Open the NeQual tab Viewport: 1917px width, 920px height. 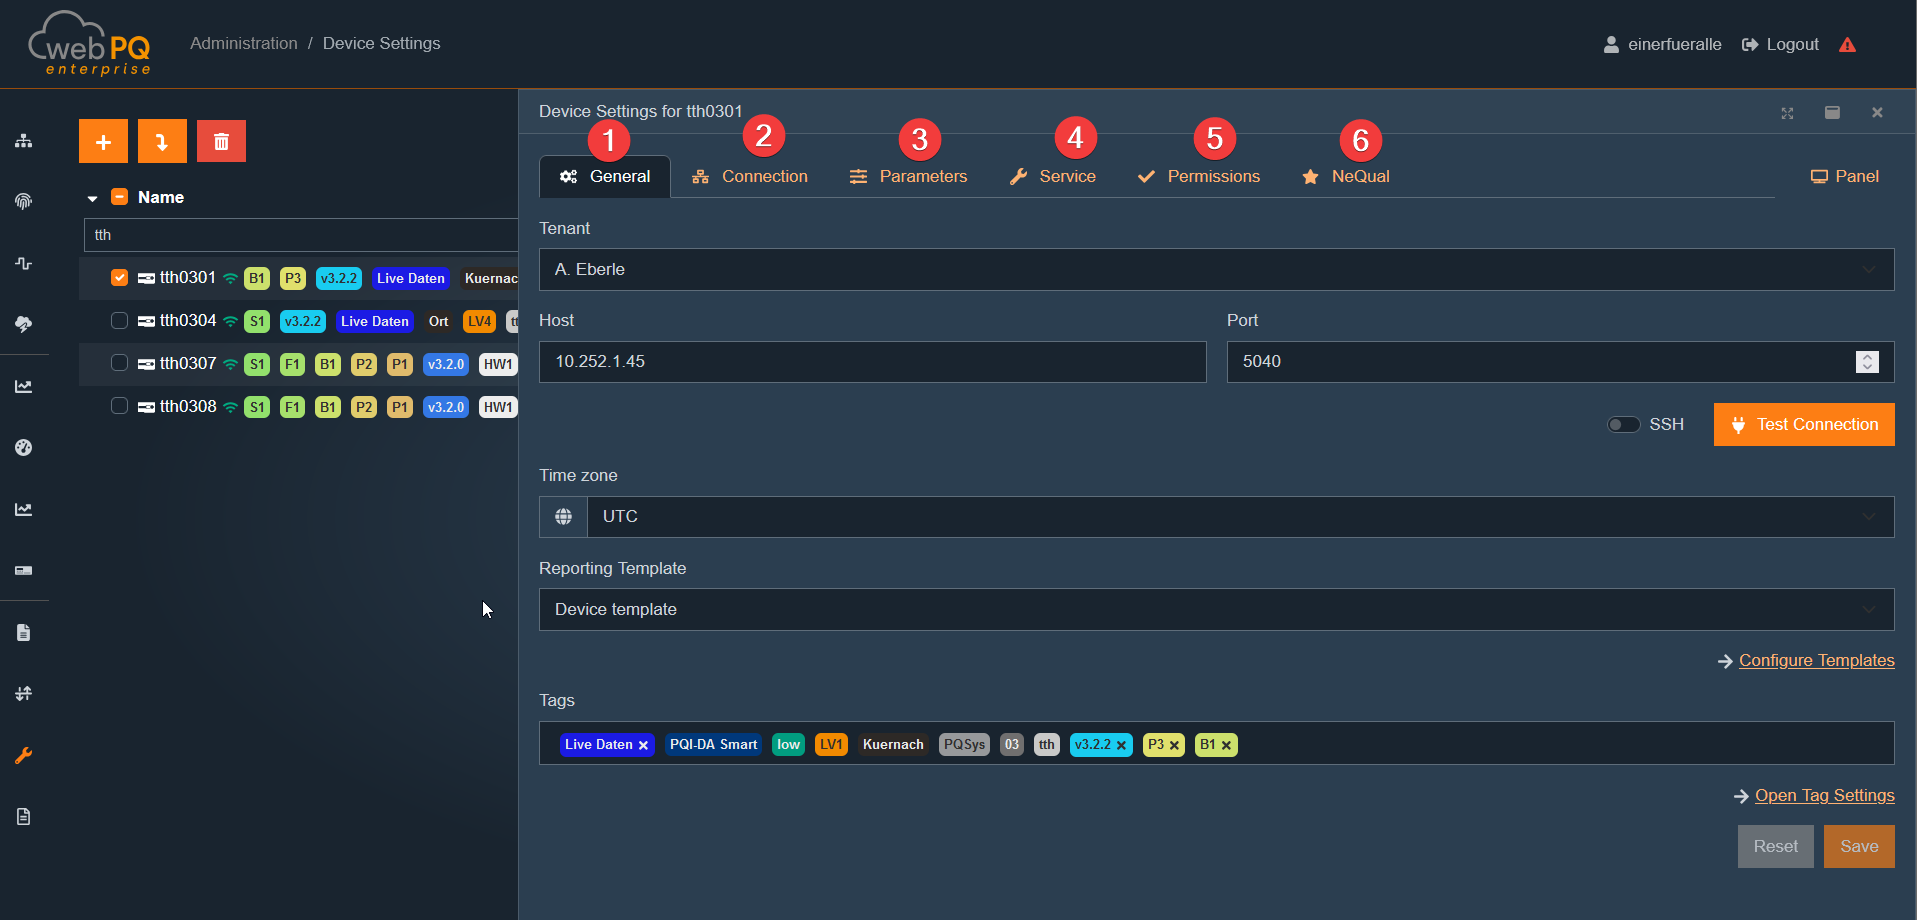[x=1346, y=177]
